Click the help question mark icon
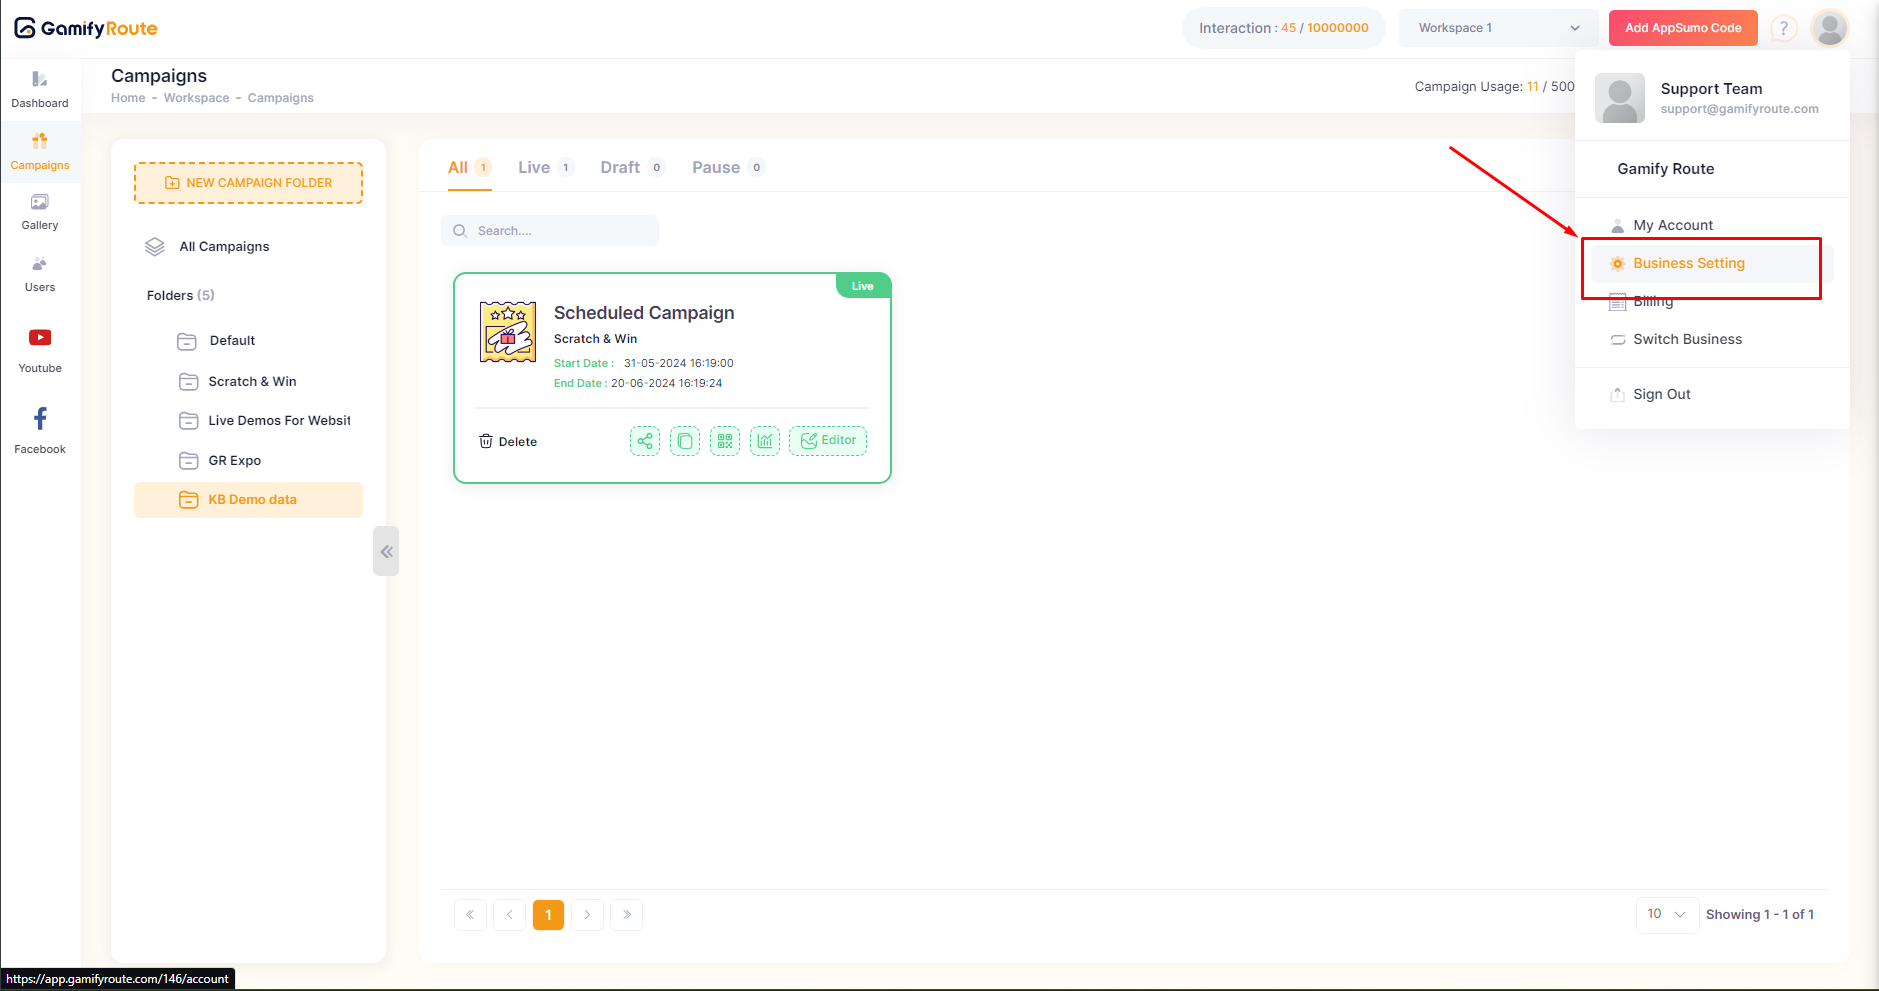 [1783, 28]
